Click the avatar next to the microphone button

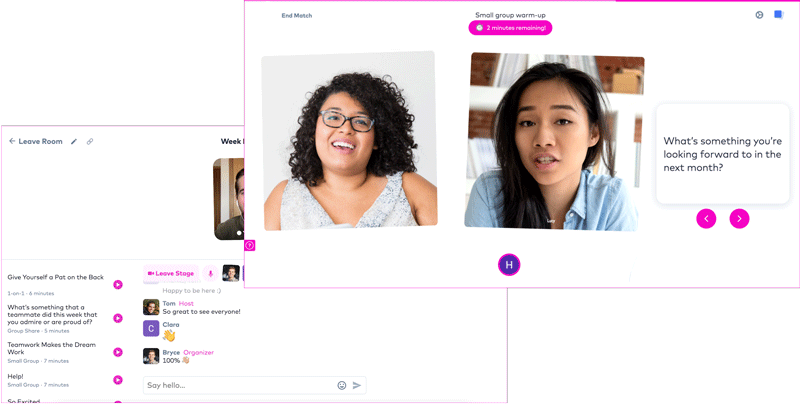point(231,273)
